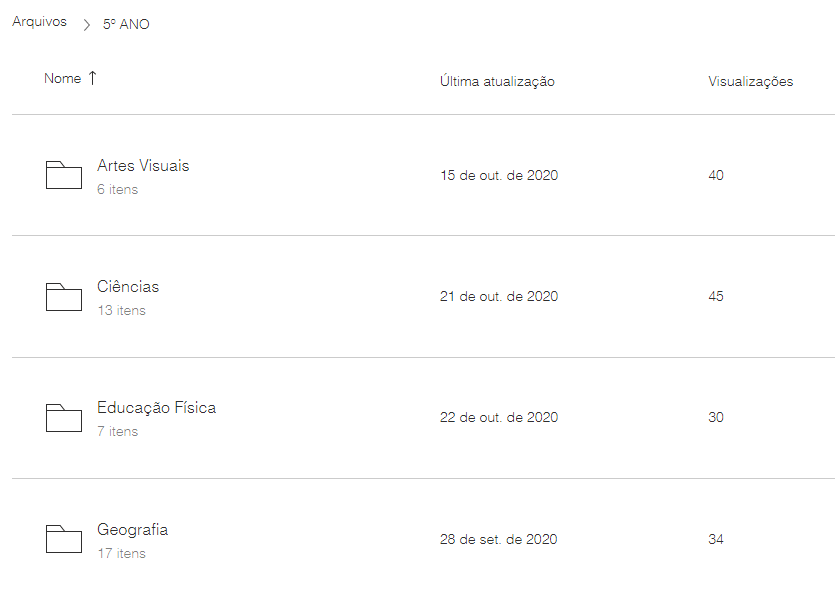Viewport: 835px width, 589px height.
Task: Click the Educação Física folder icon
Action: [64, 418]
